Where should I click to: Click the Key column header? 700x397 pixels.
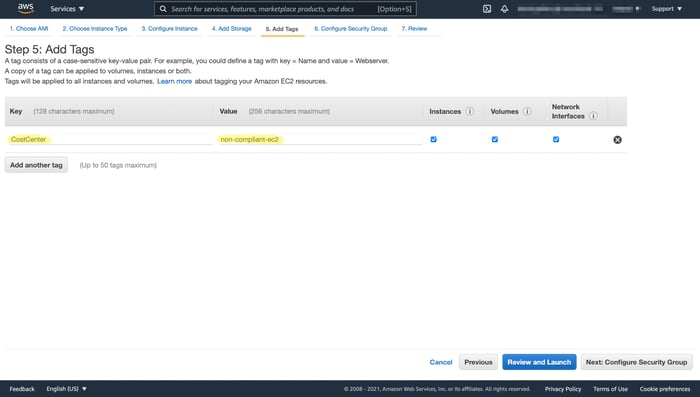click(x=16, y=111)
